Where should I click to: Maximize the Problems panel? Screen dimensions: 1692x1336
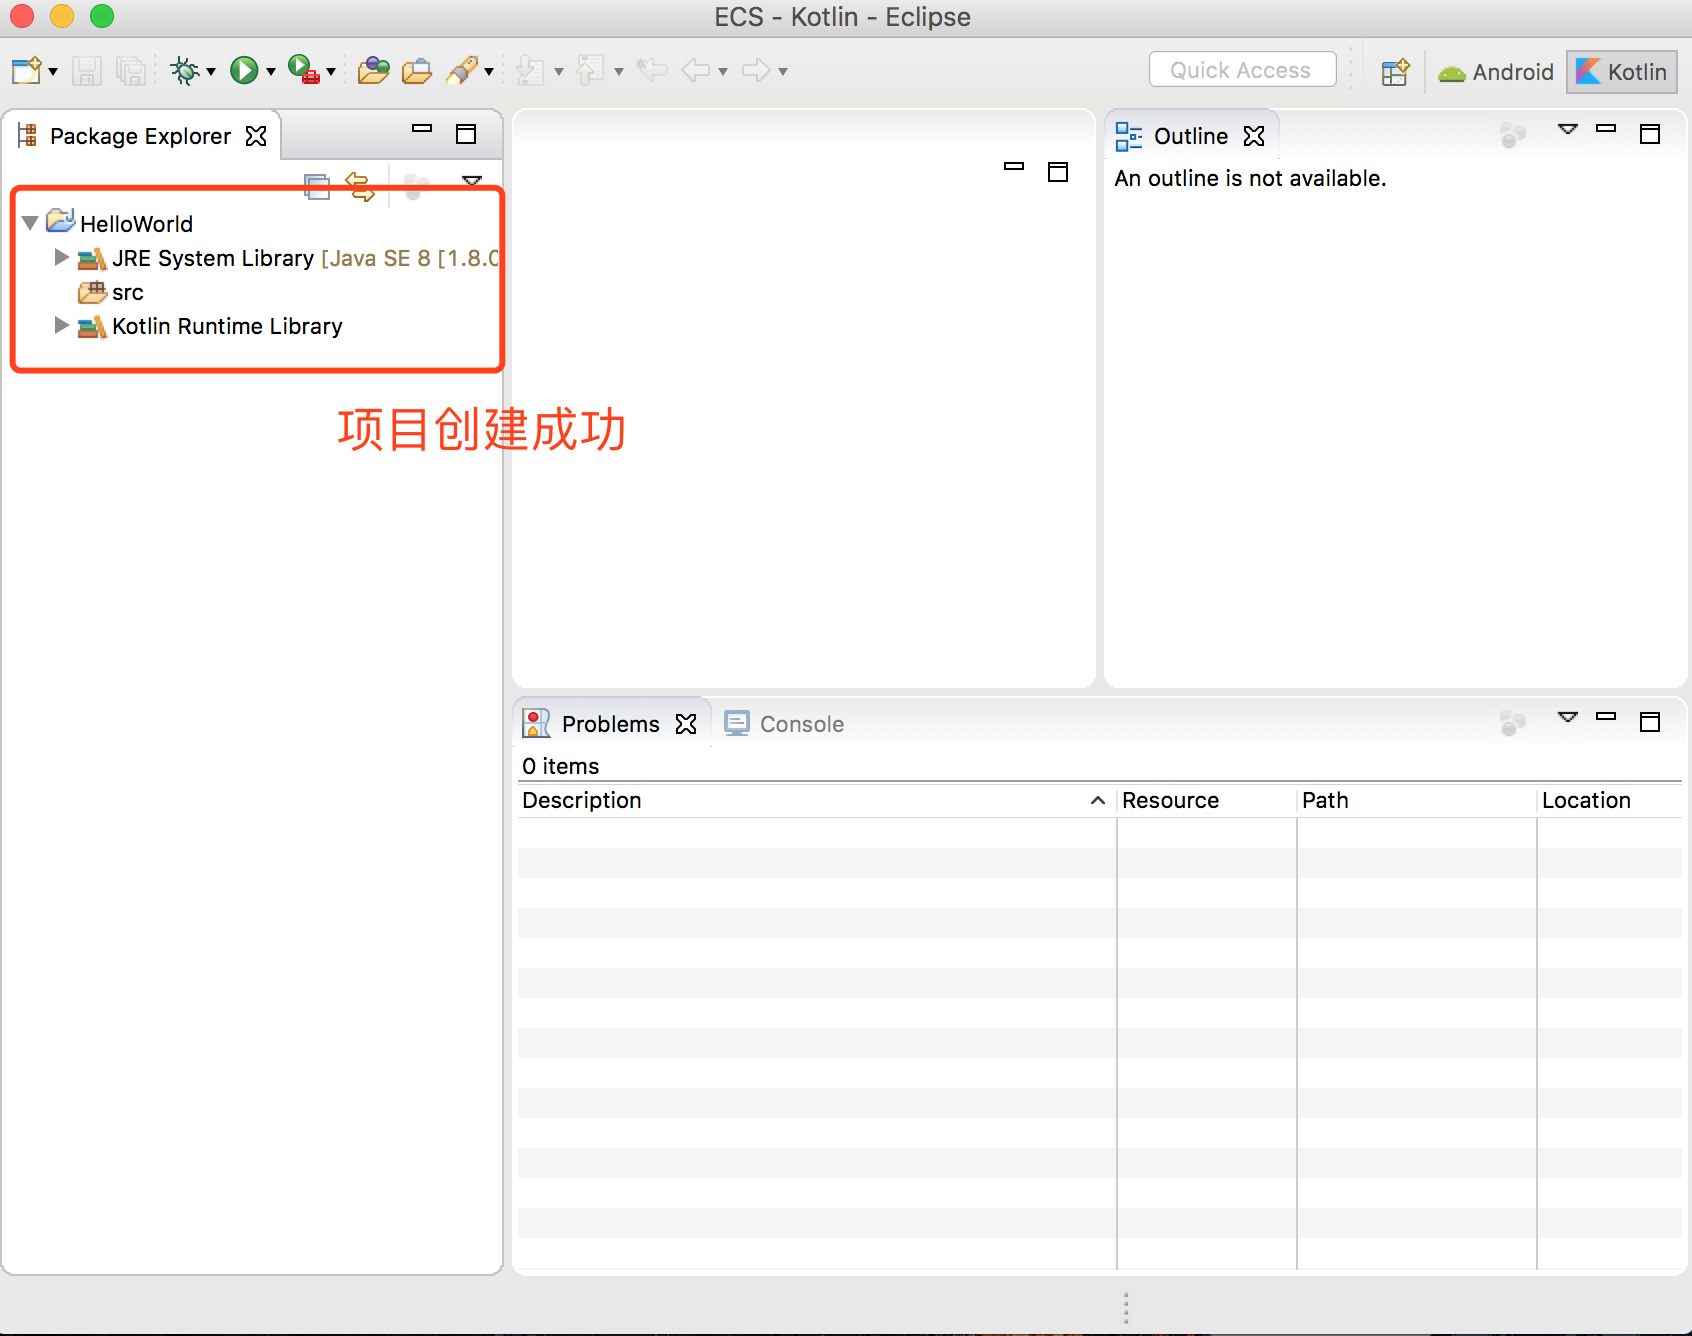[x=1650, y=722]
